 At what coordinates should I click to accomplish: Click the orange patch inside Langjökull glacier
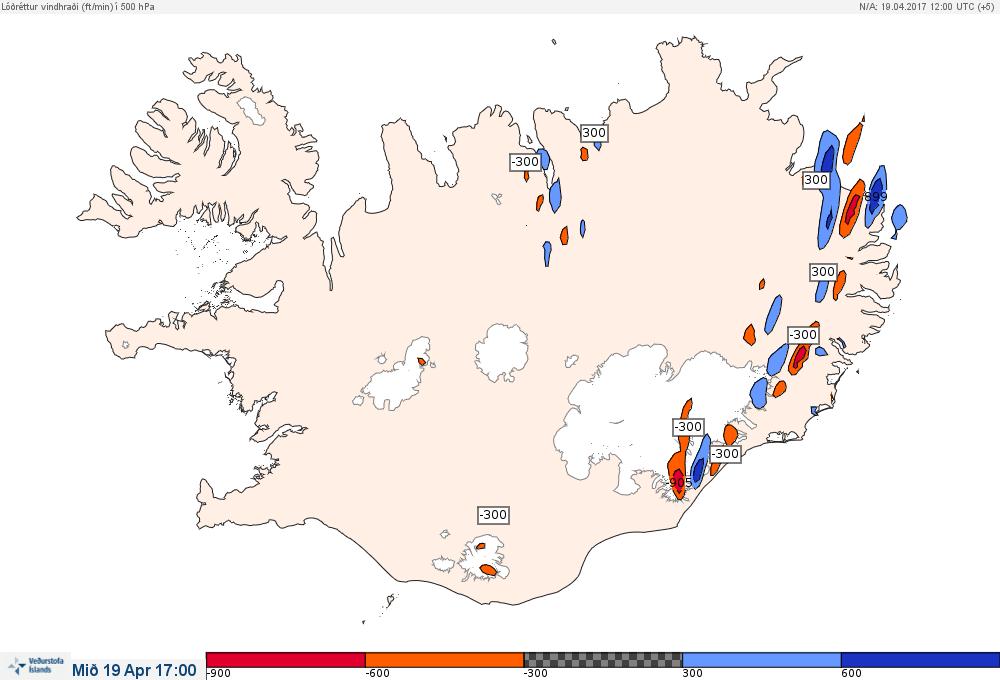(421, 362)
